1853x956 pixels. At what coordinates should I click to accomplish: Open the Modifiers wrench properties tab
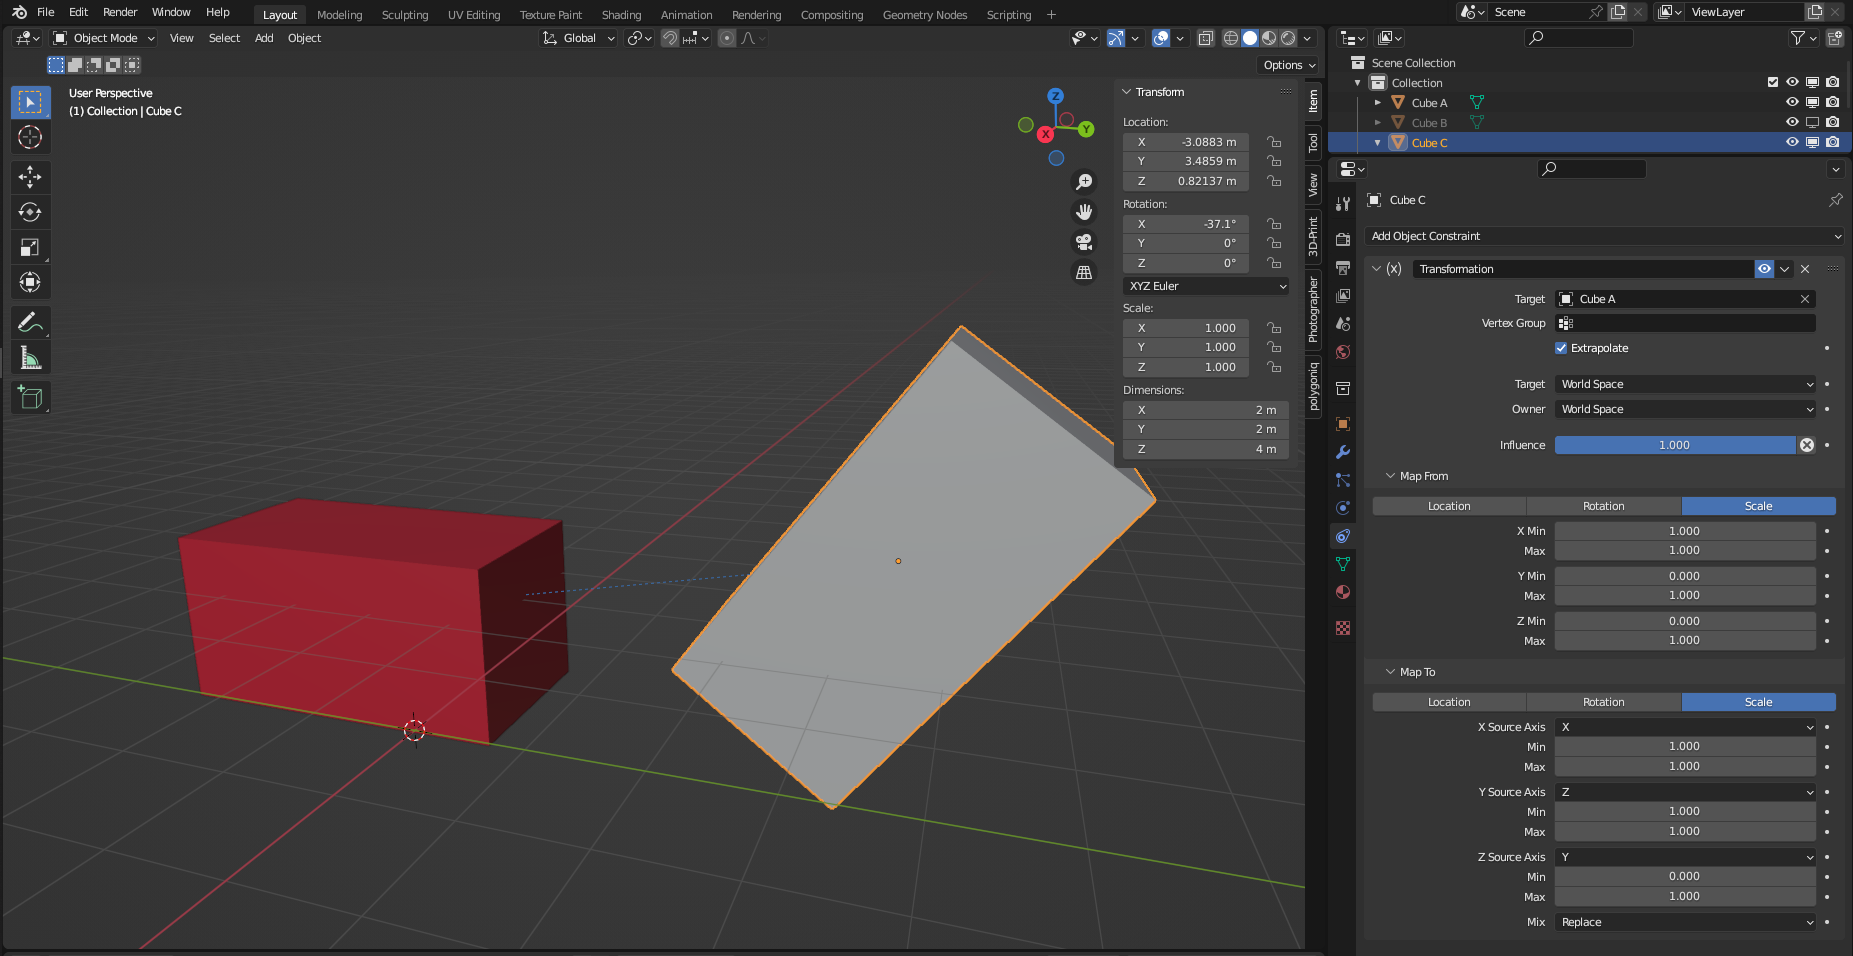[1343, 452]
